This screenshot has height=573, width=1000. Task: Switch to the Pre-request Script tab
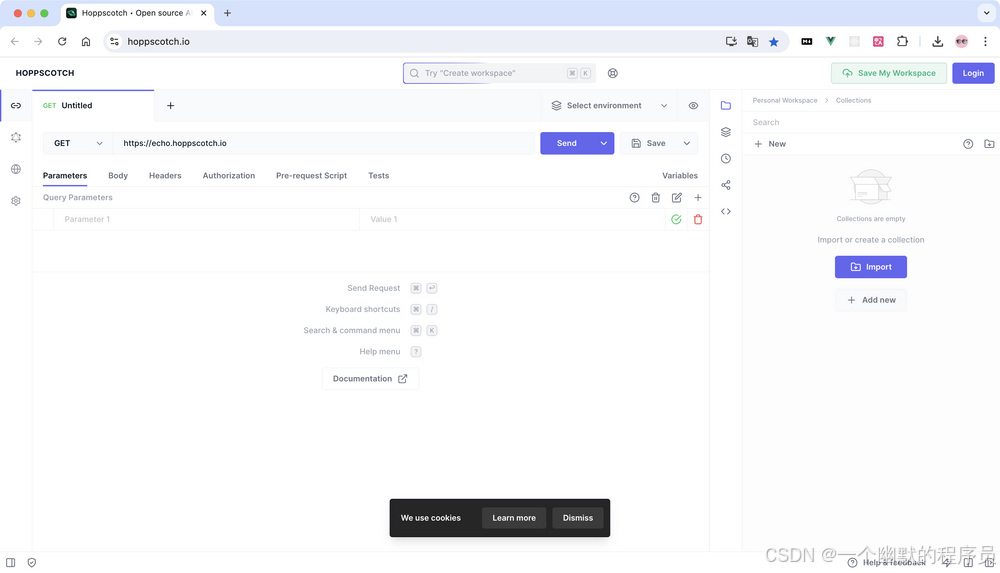[x=311, y=175]
